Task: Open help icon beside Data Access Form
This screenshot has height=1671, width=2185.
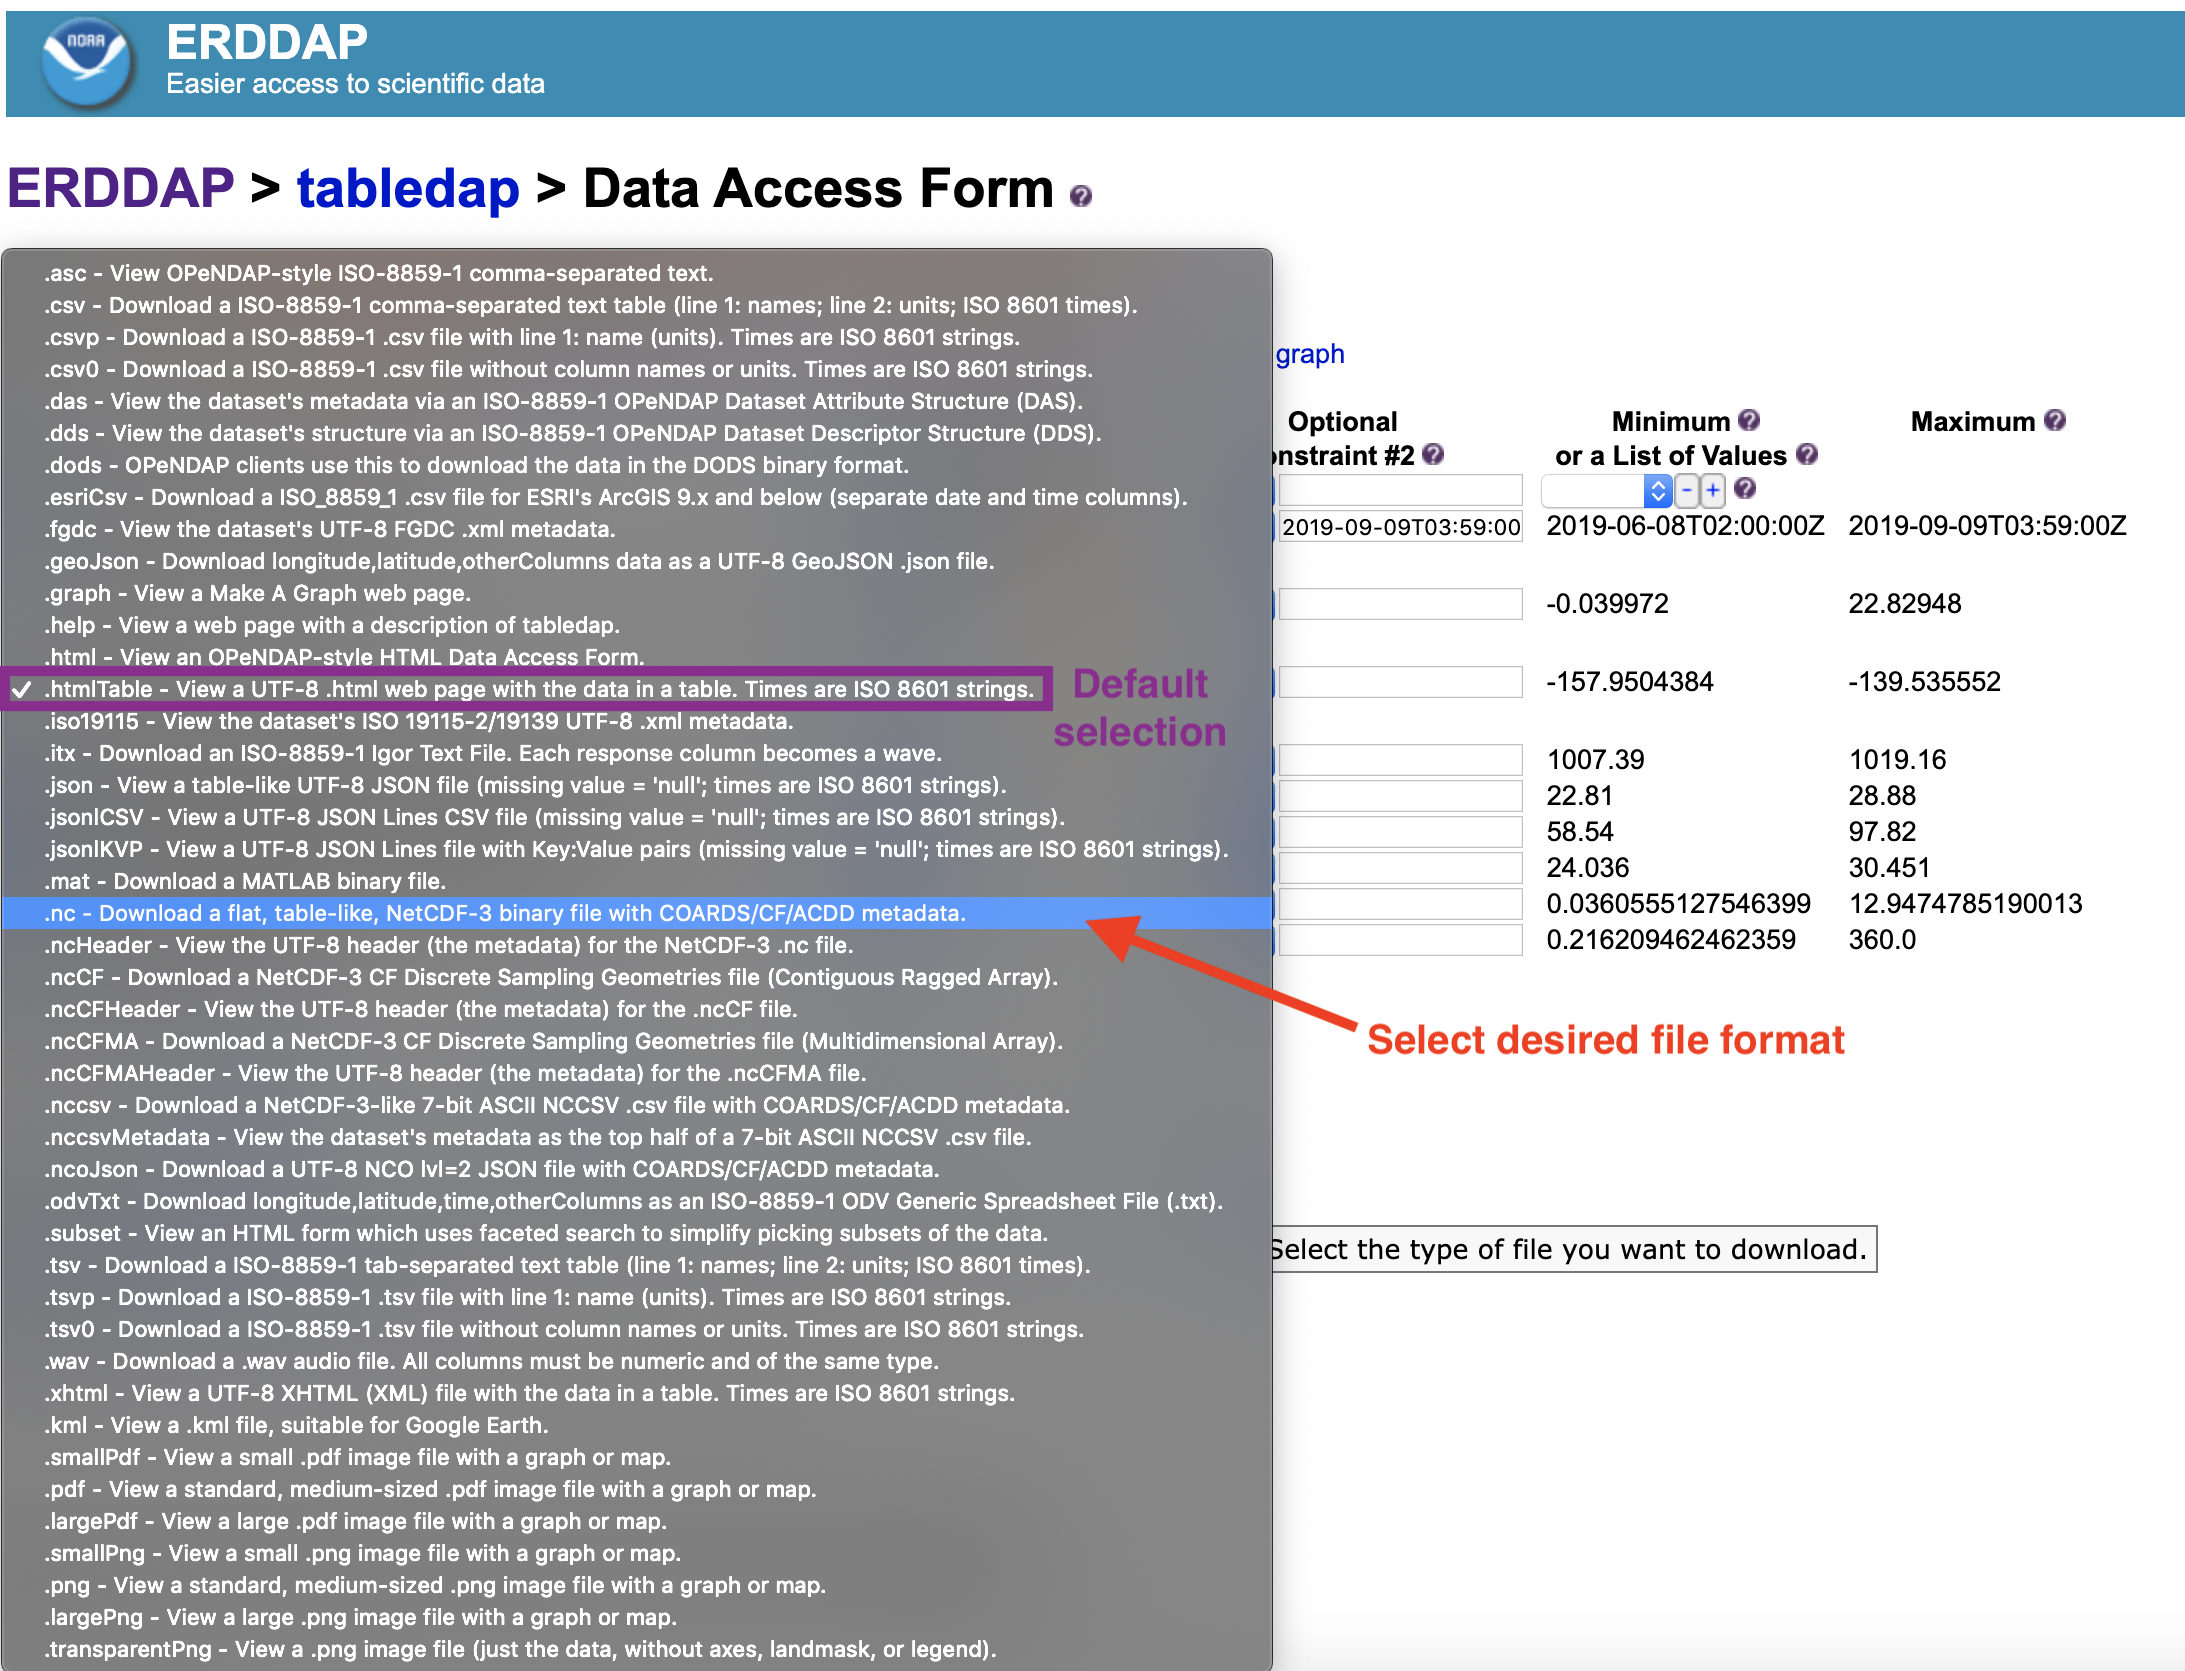Action: pyautogui.click(x=1080, y=196)
